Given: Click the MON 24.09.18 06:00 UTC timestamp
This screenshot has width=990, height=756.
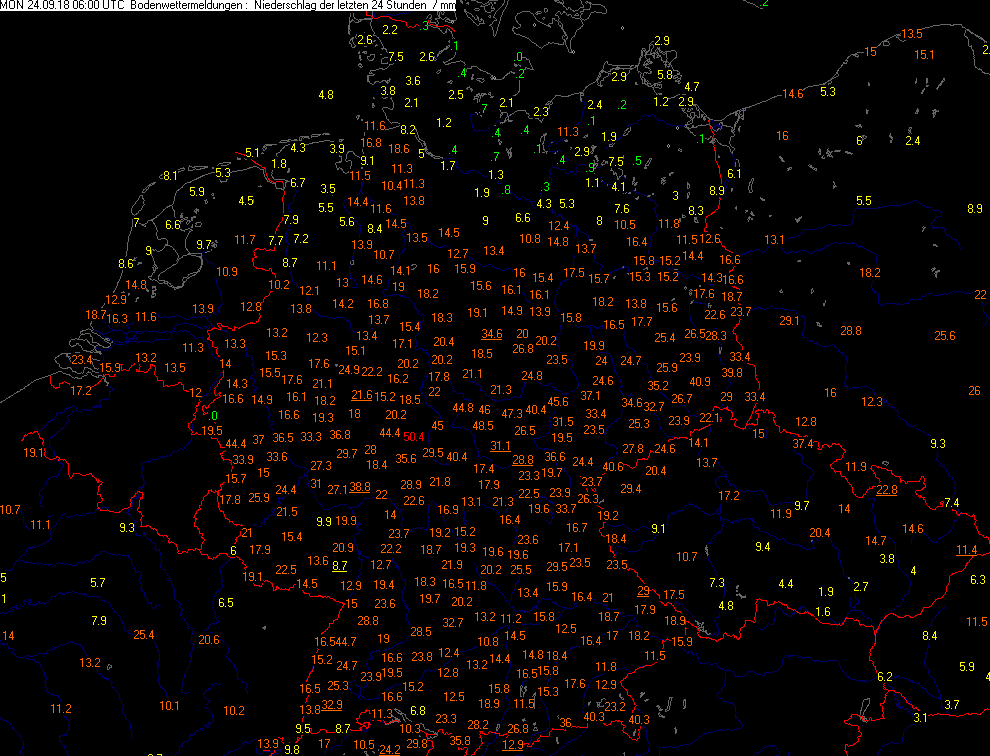Looking at the screenshot, I should click(62, 6).
